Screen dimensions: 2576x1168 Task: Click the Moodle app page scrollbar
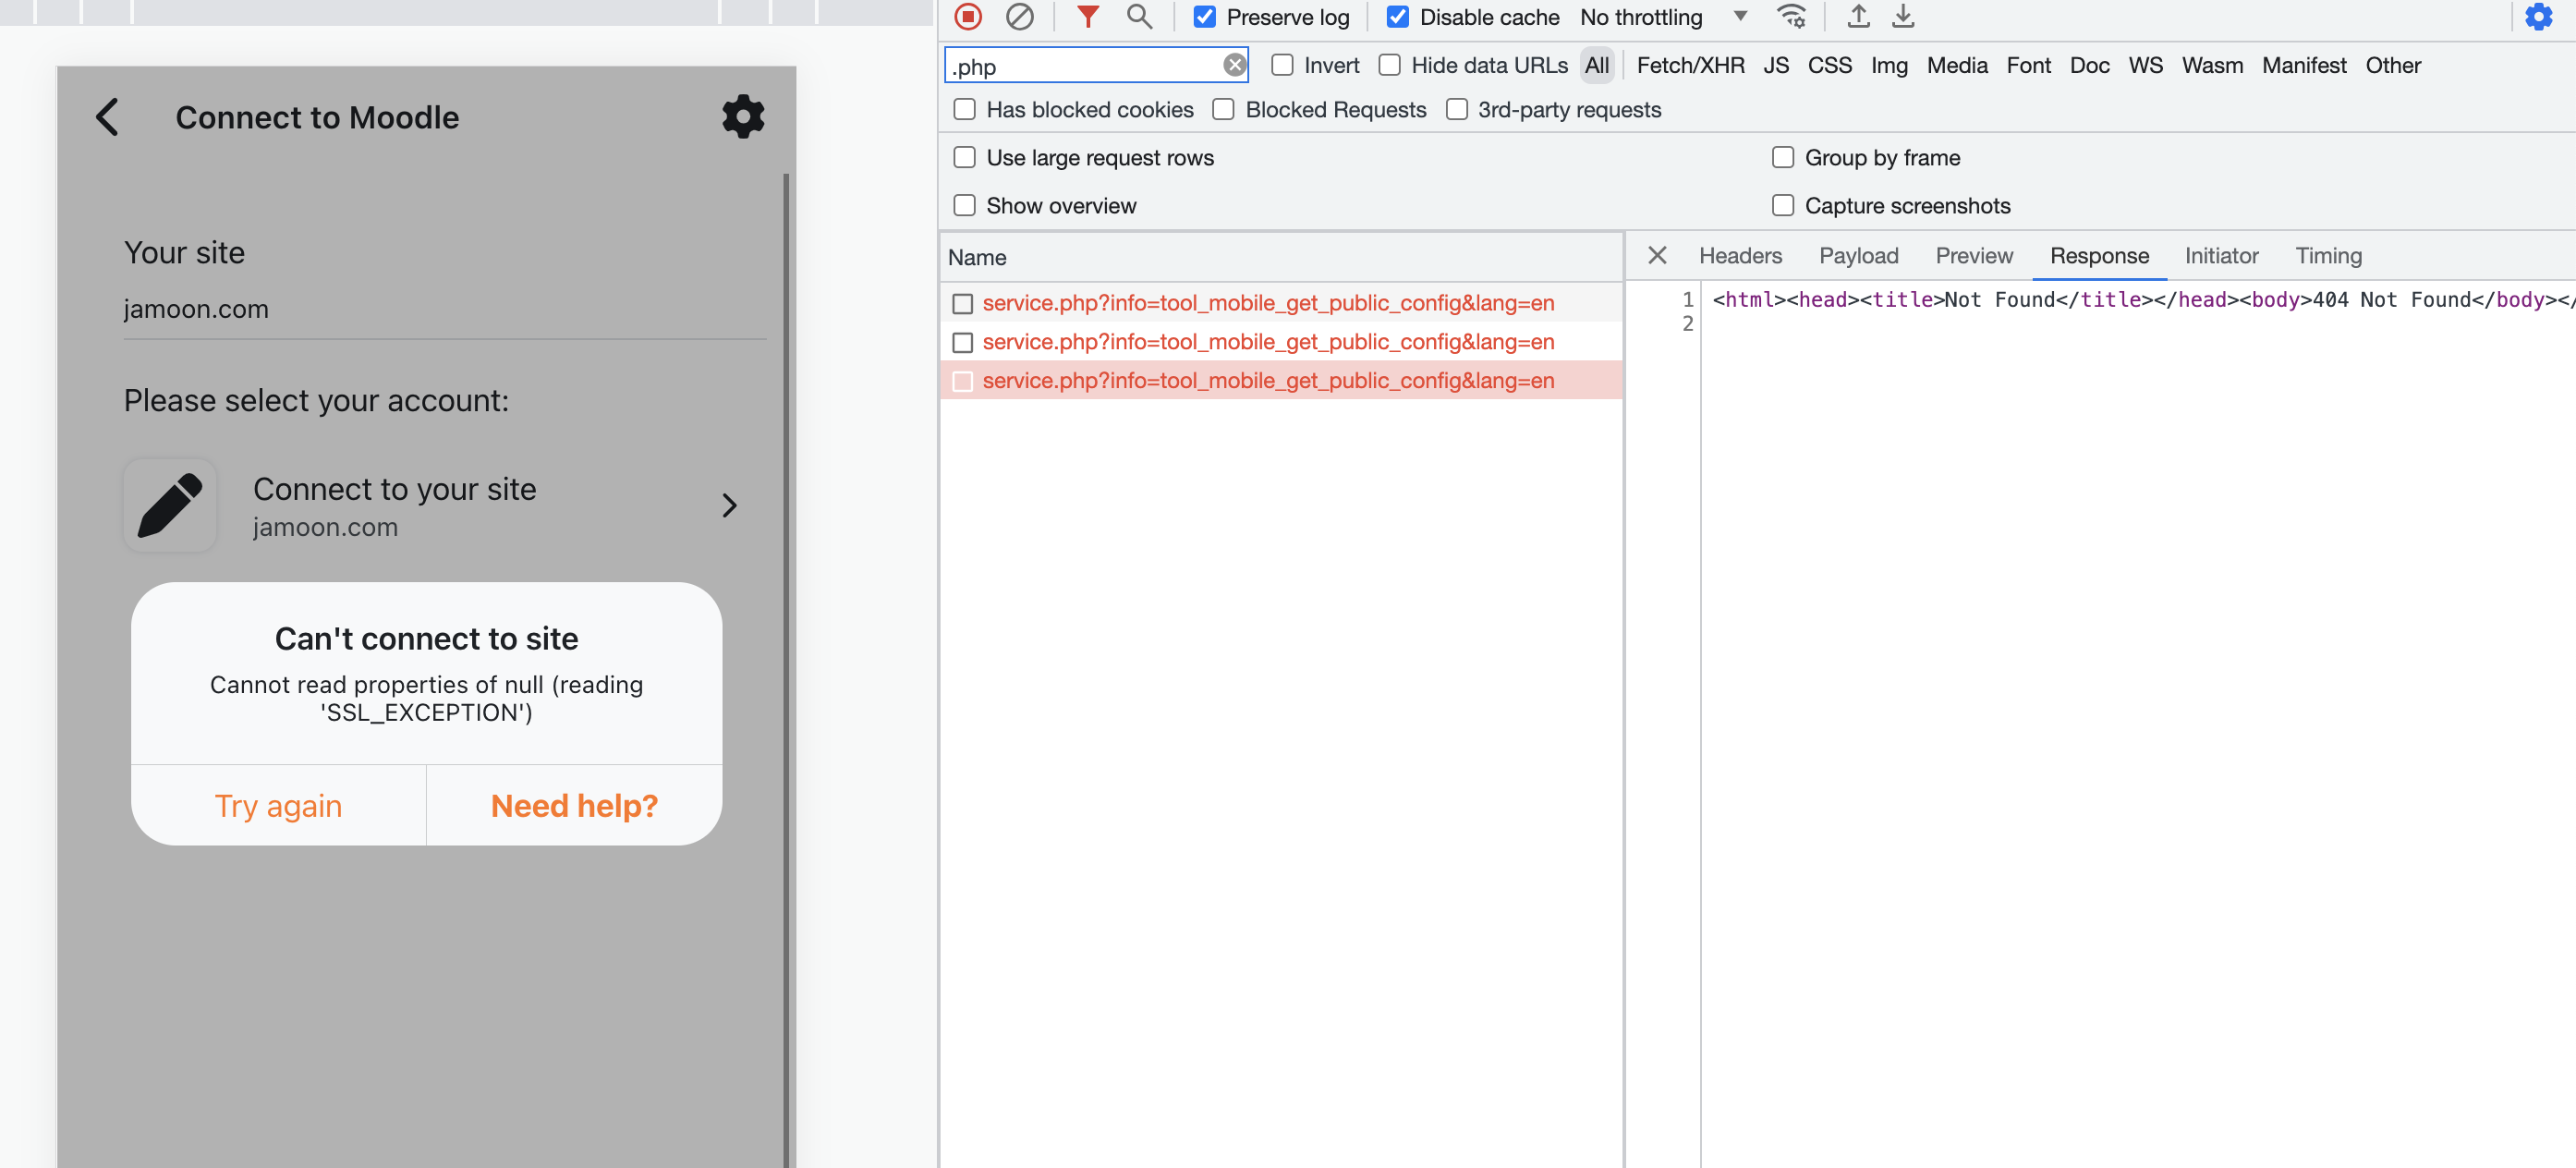pos(786,670)
